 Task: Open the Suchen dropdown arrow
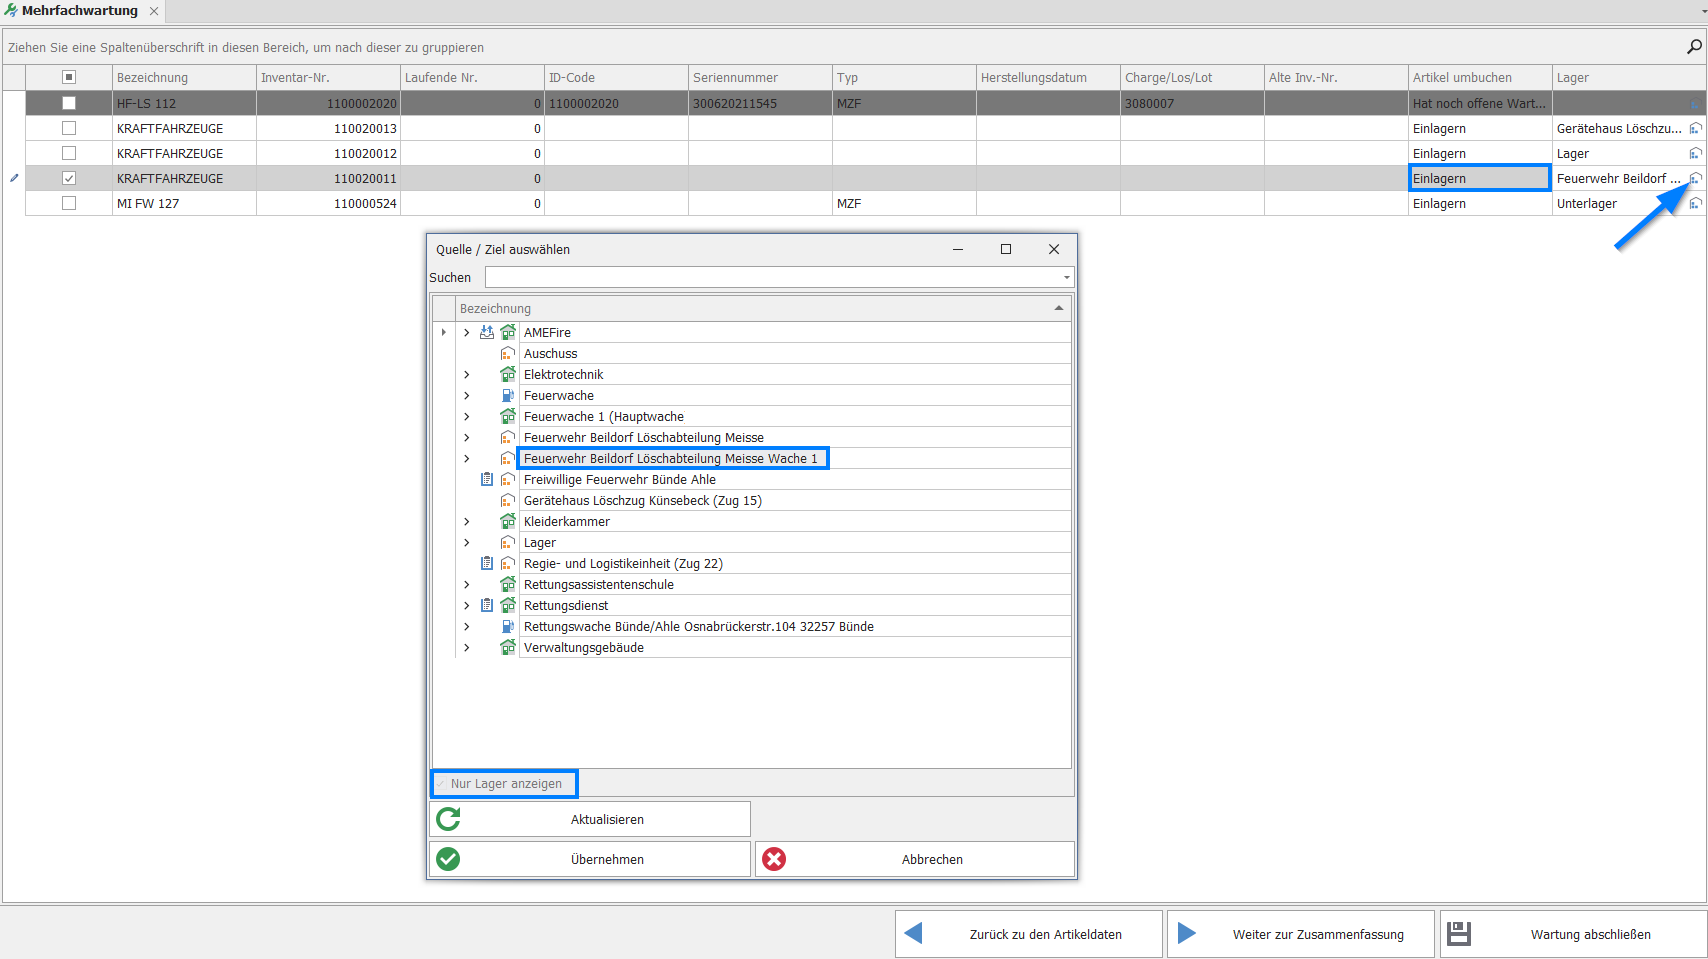(1066, 278)
